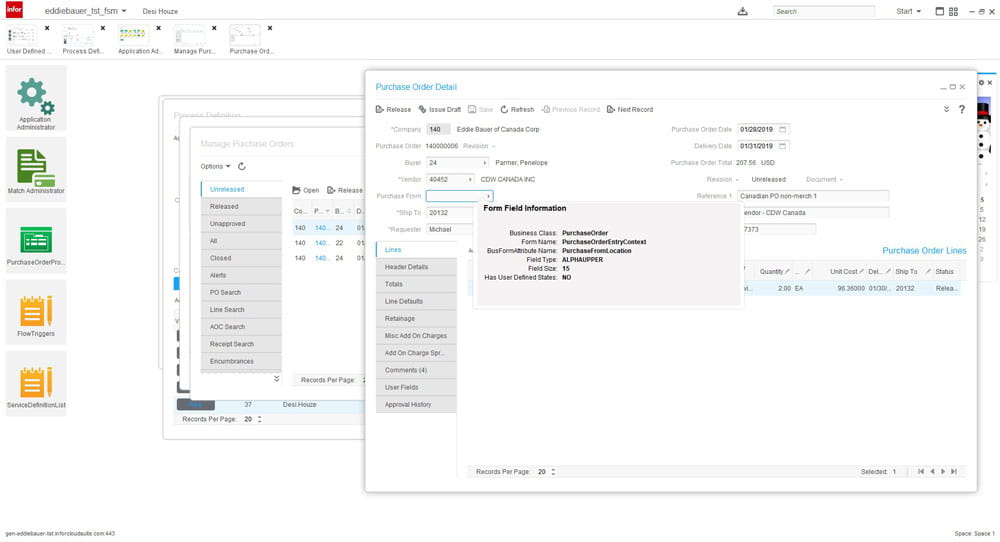Open Purchase Order Date calendar picker
The image size is (1000, 542).
coord(783,129)
